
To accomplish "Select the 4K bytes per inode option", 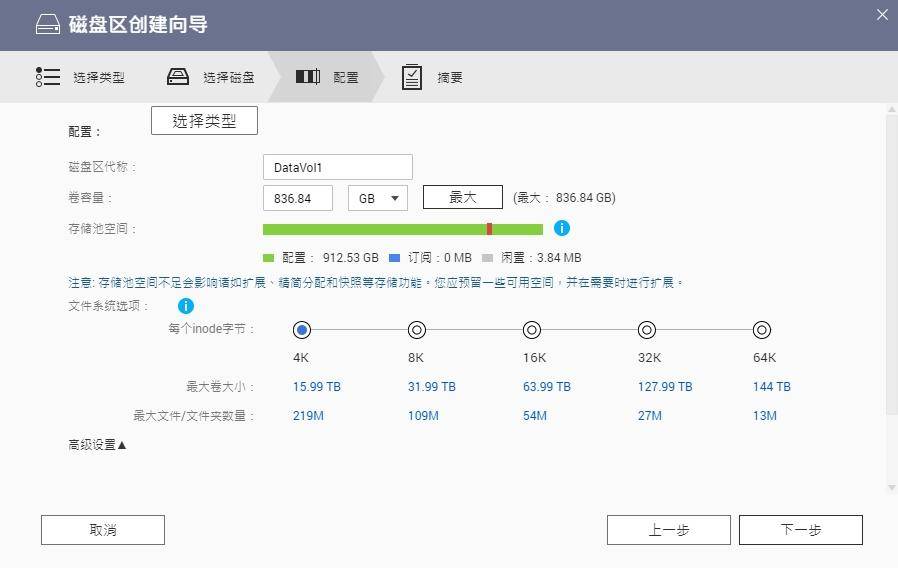I will [x=302, y=330].
